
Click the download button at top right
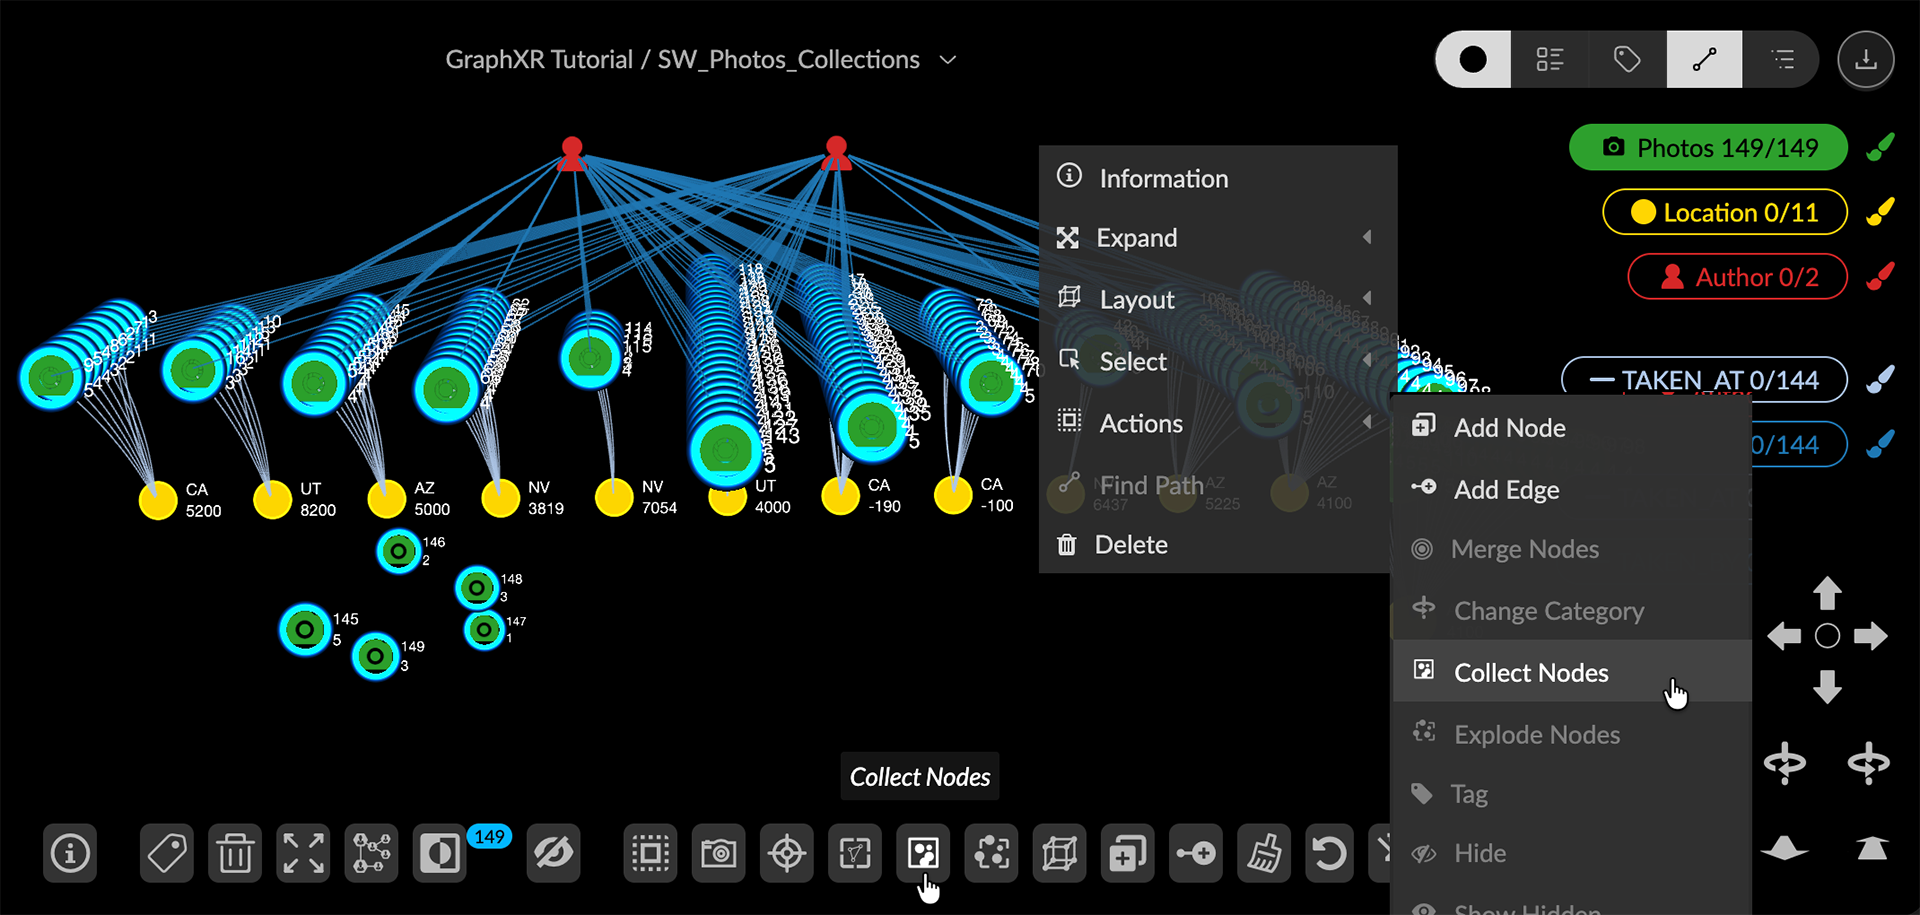coord(1865,60)
